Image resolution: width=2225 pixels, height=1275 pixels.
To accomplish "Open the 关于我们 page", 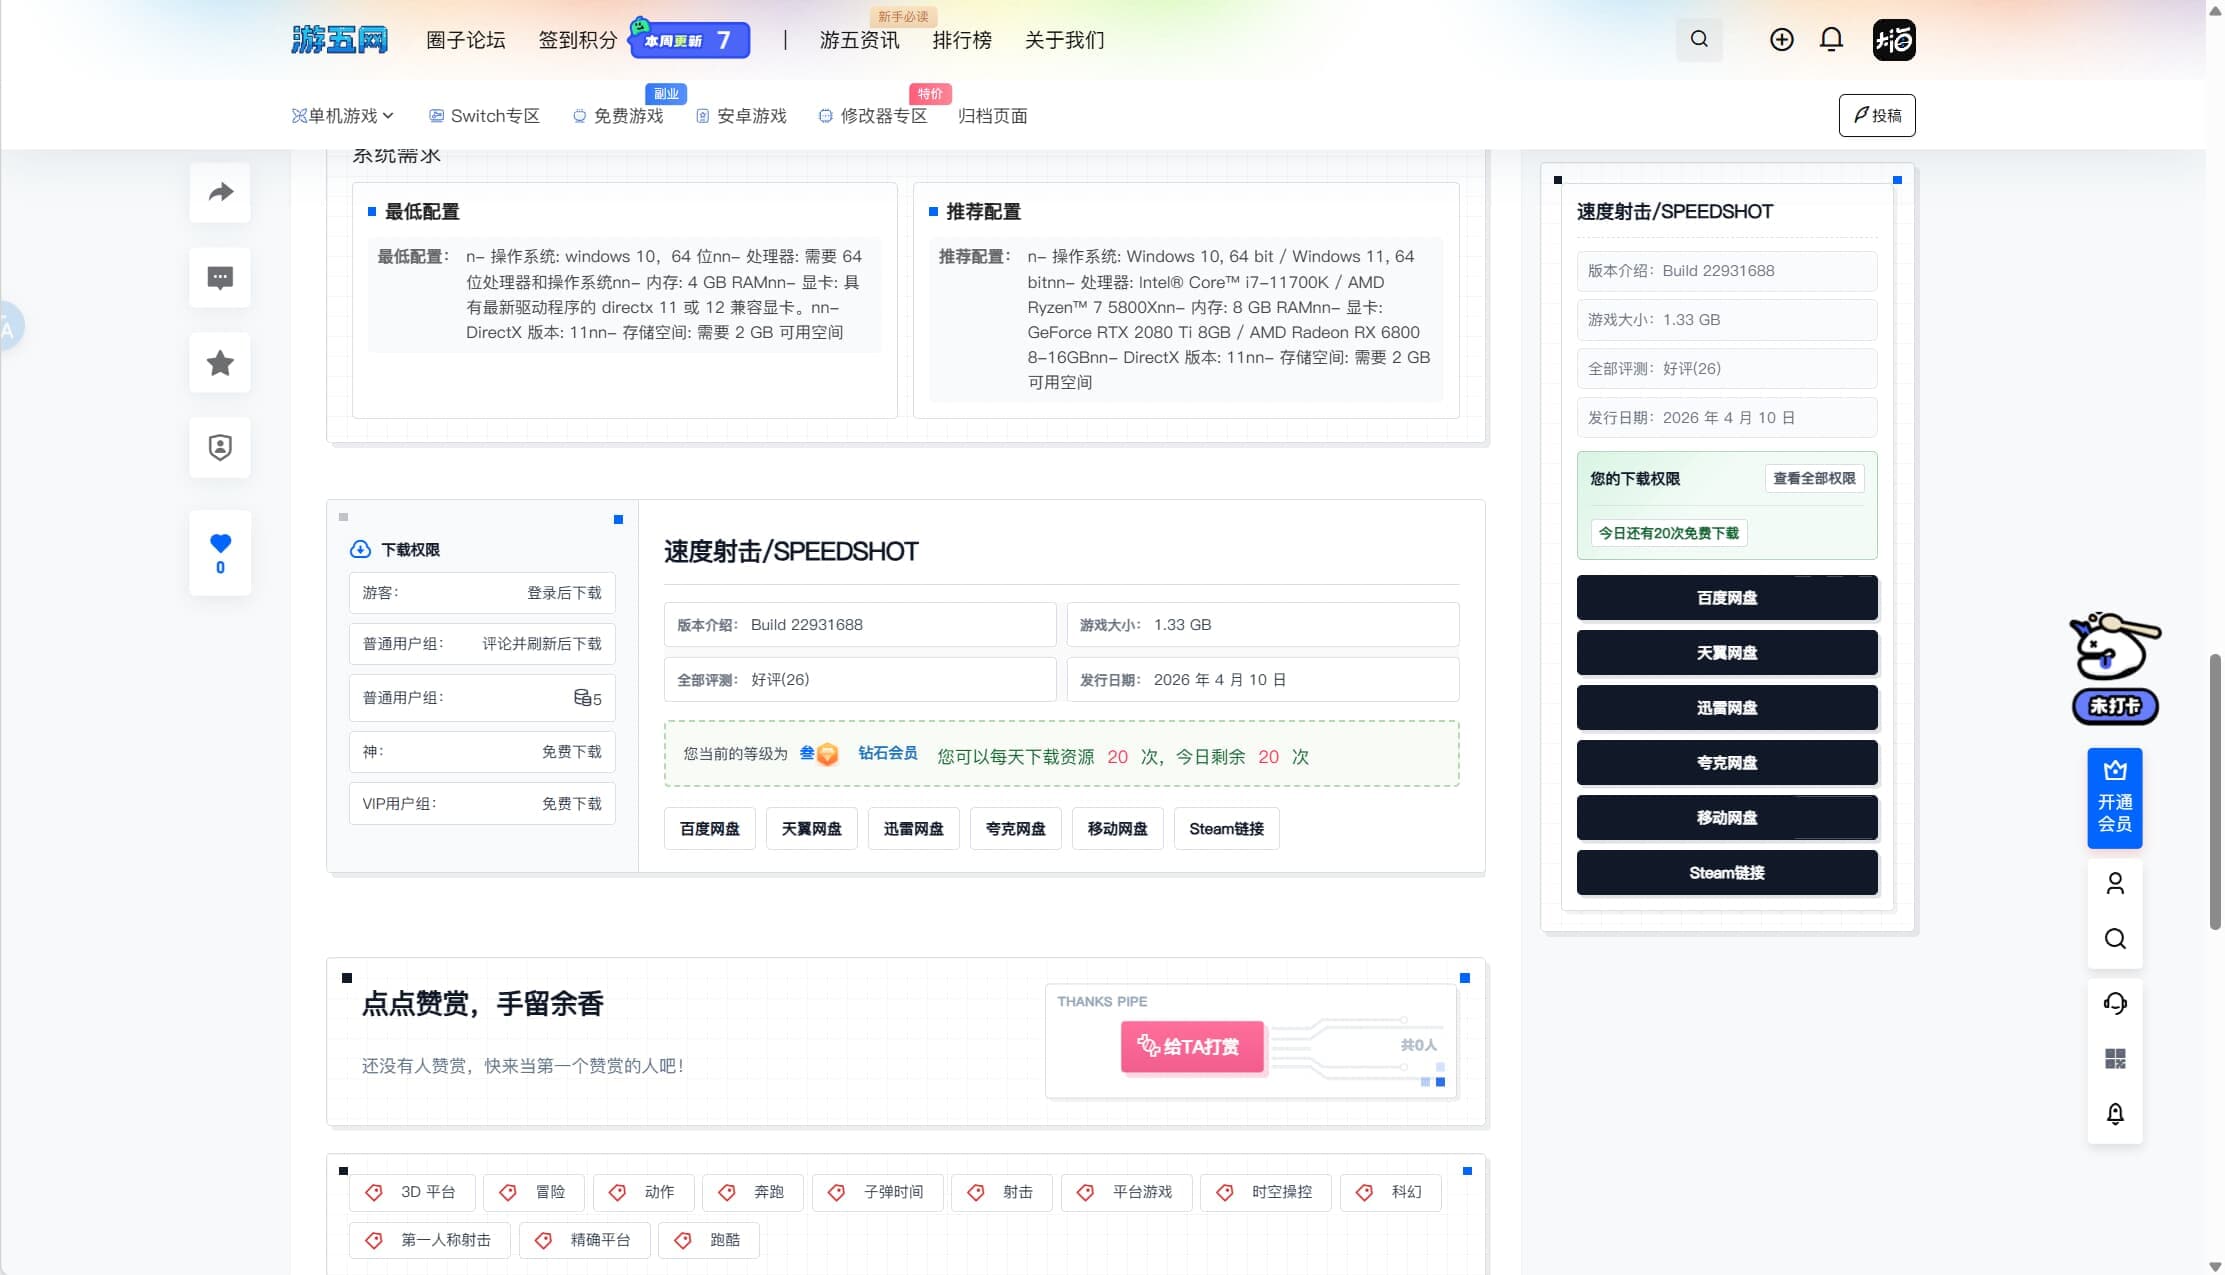I will [x=1065, y=40].
